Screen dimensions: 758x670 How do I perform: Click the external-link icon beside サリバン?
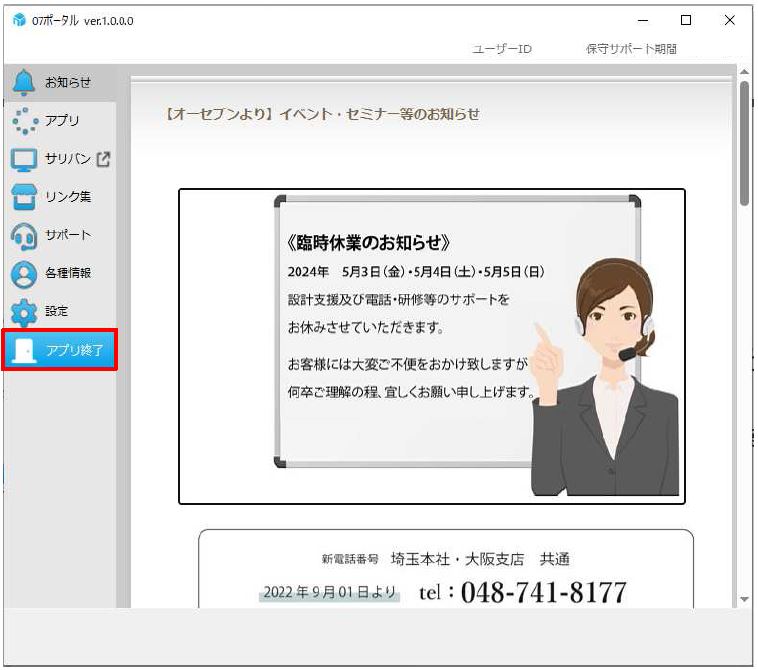(x=103, y=159)
